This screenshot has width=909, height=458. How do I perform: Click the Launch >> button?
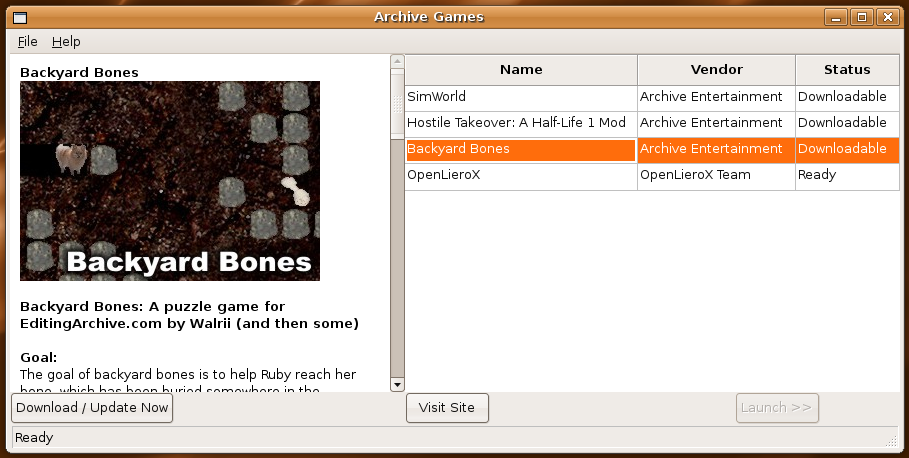point(777,408)
